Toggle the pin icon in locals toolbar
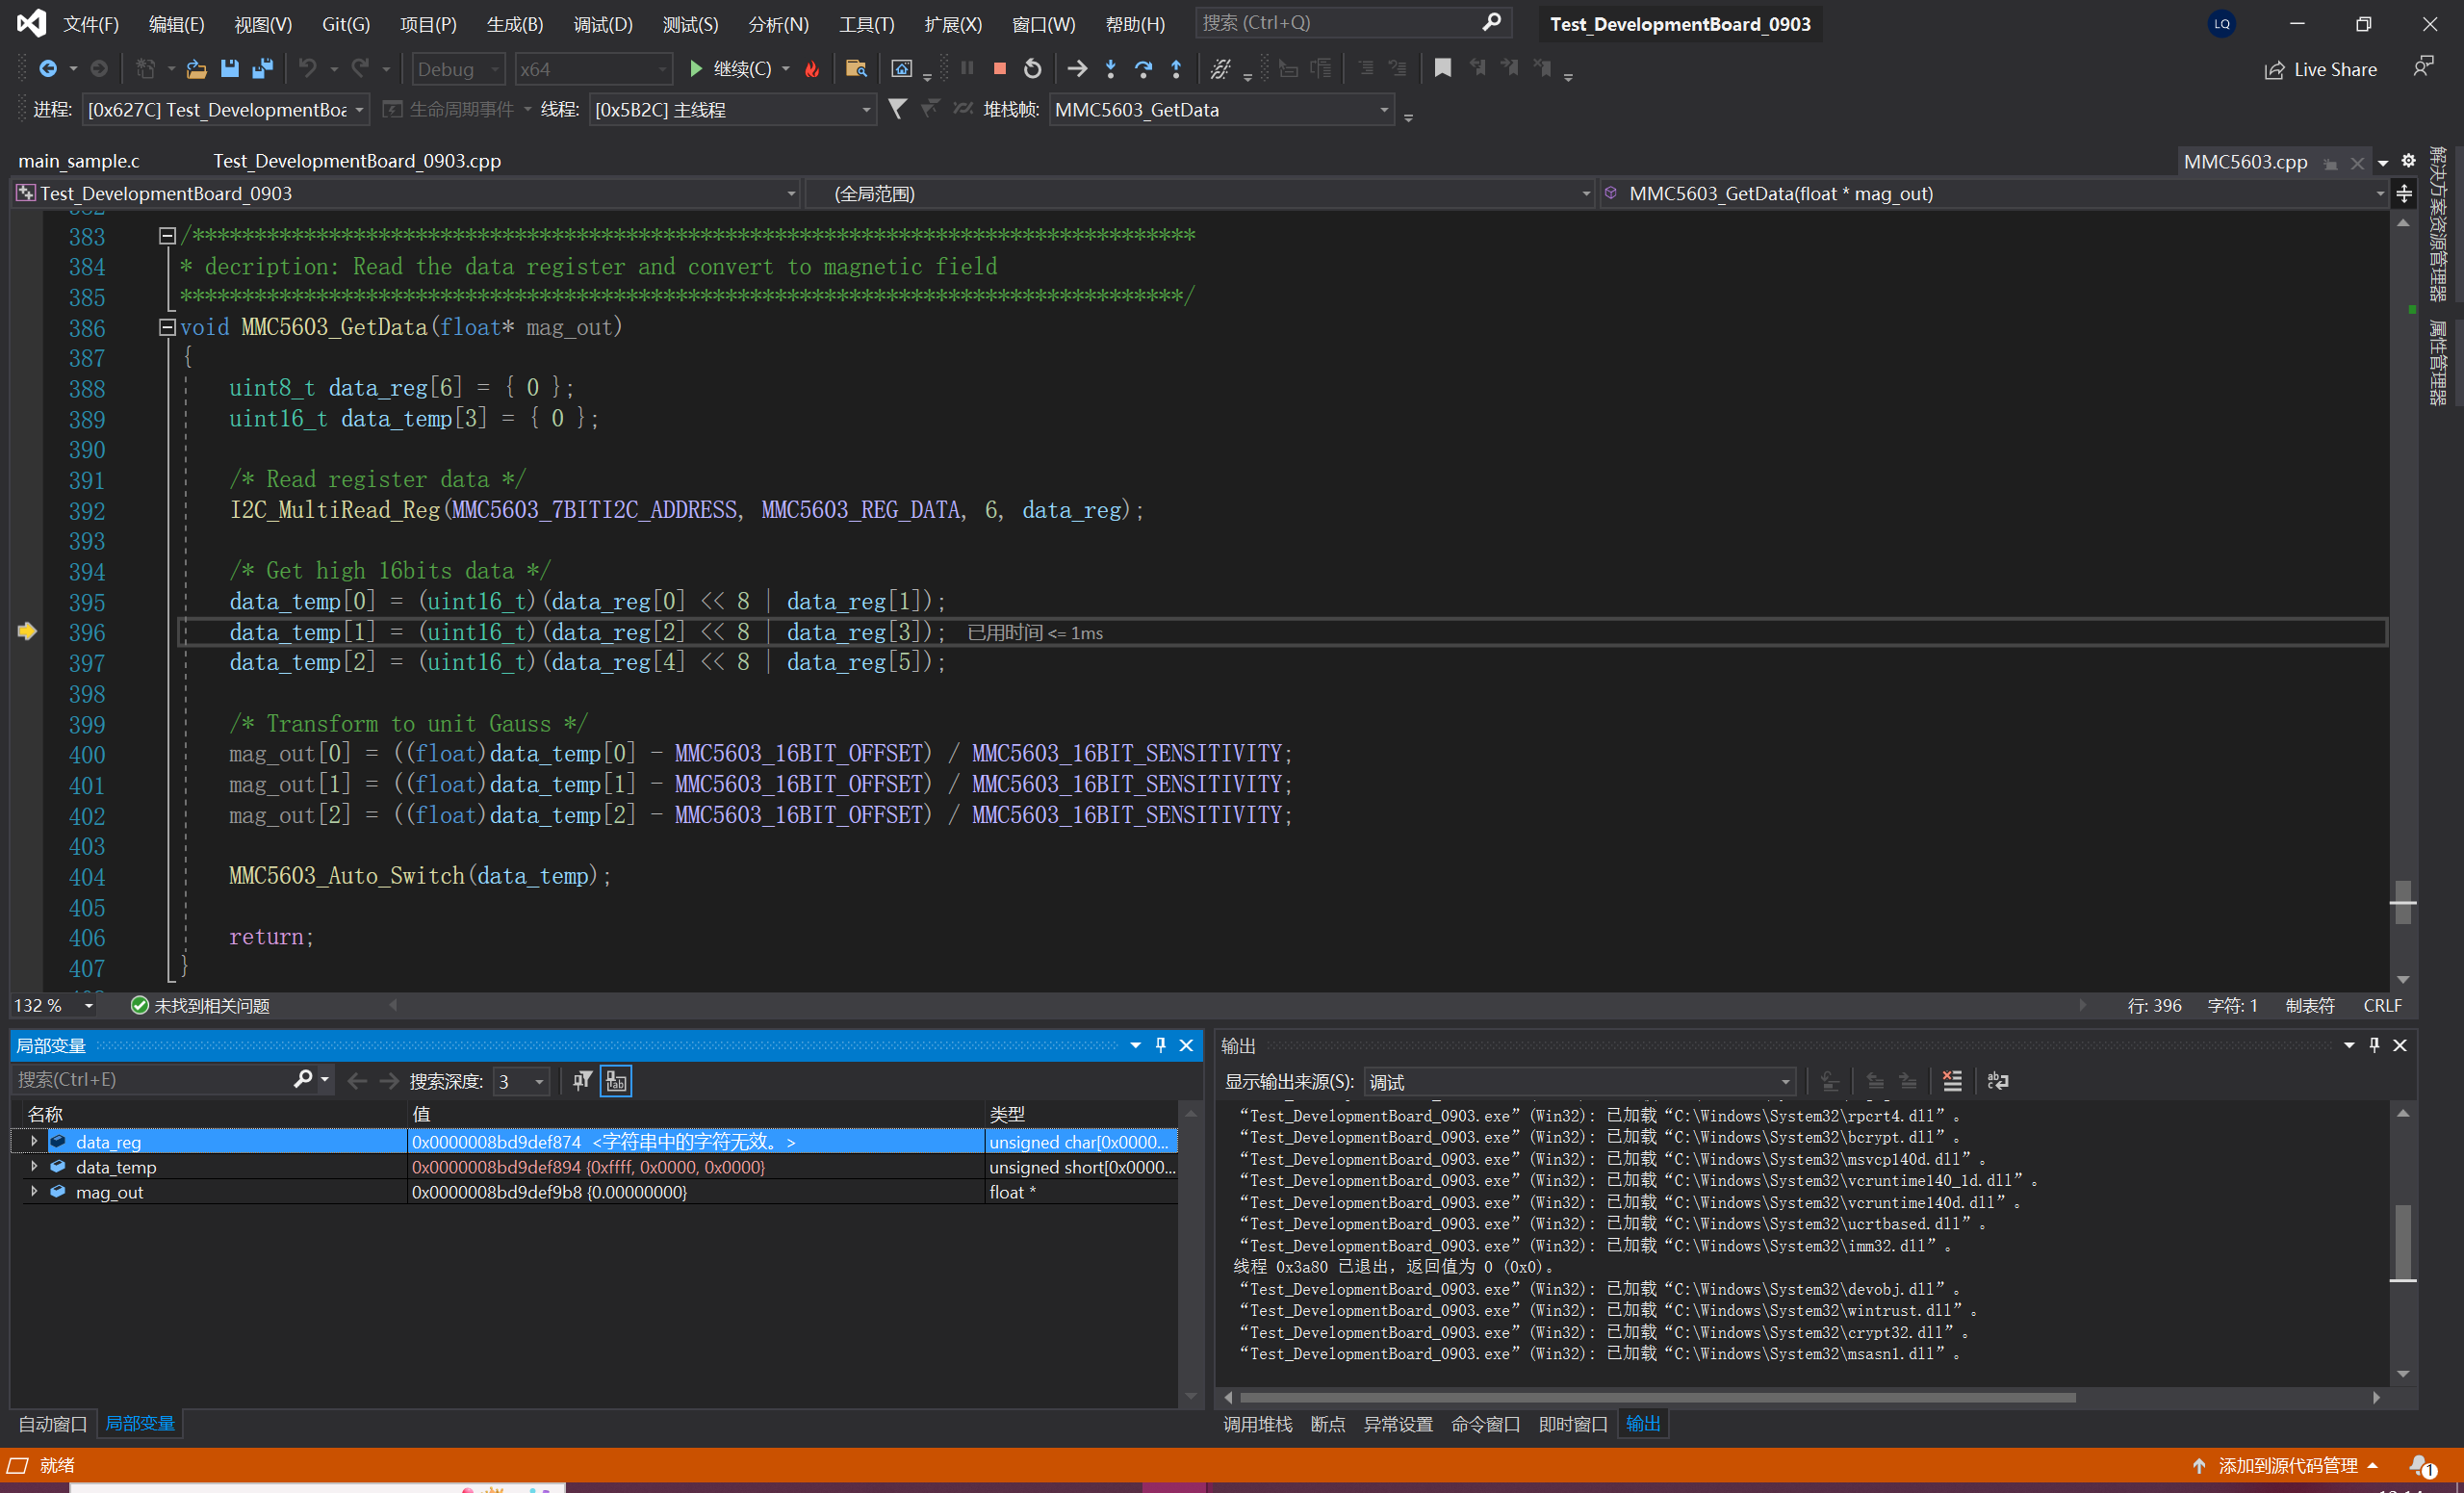 [x=582, y=1080]
